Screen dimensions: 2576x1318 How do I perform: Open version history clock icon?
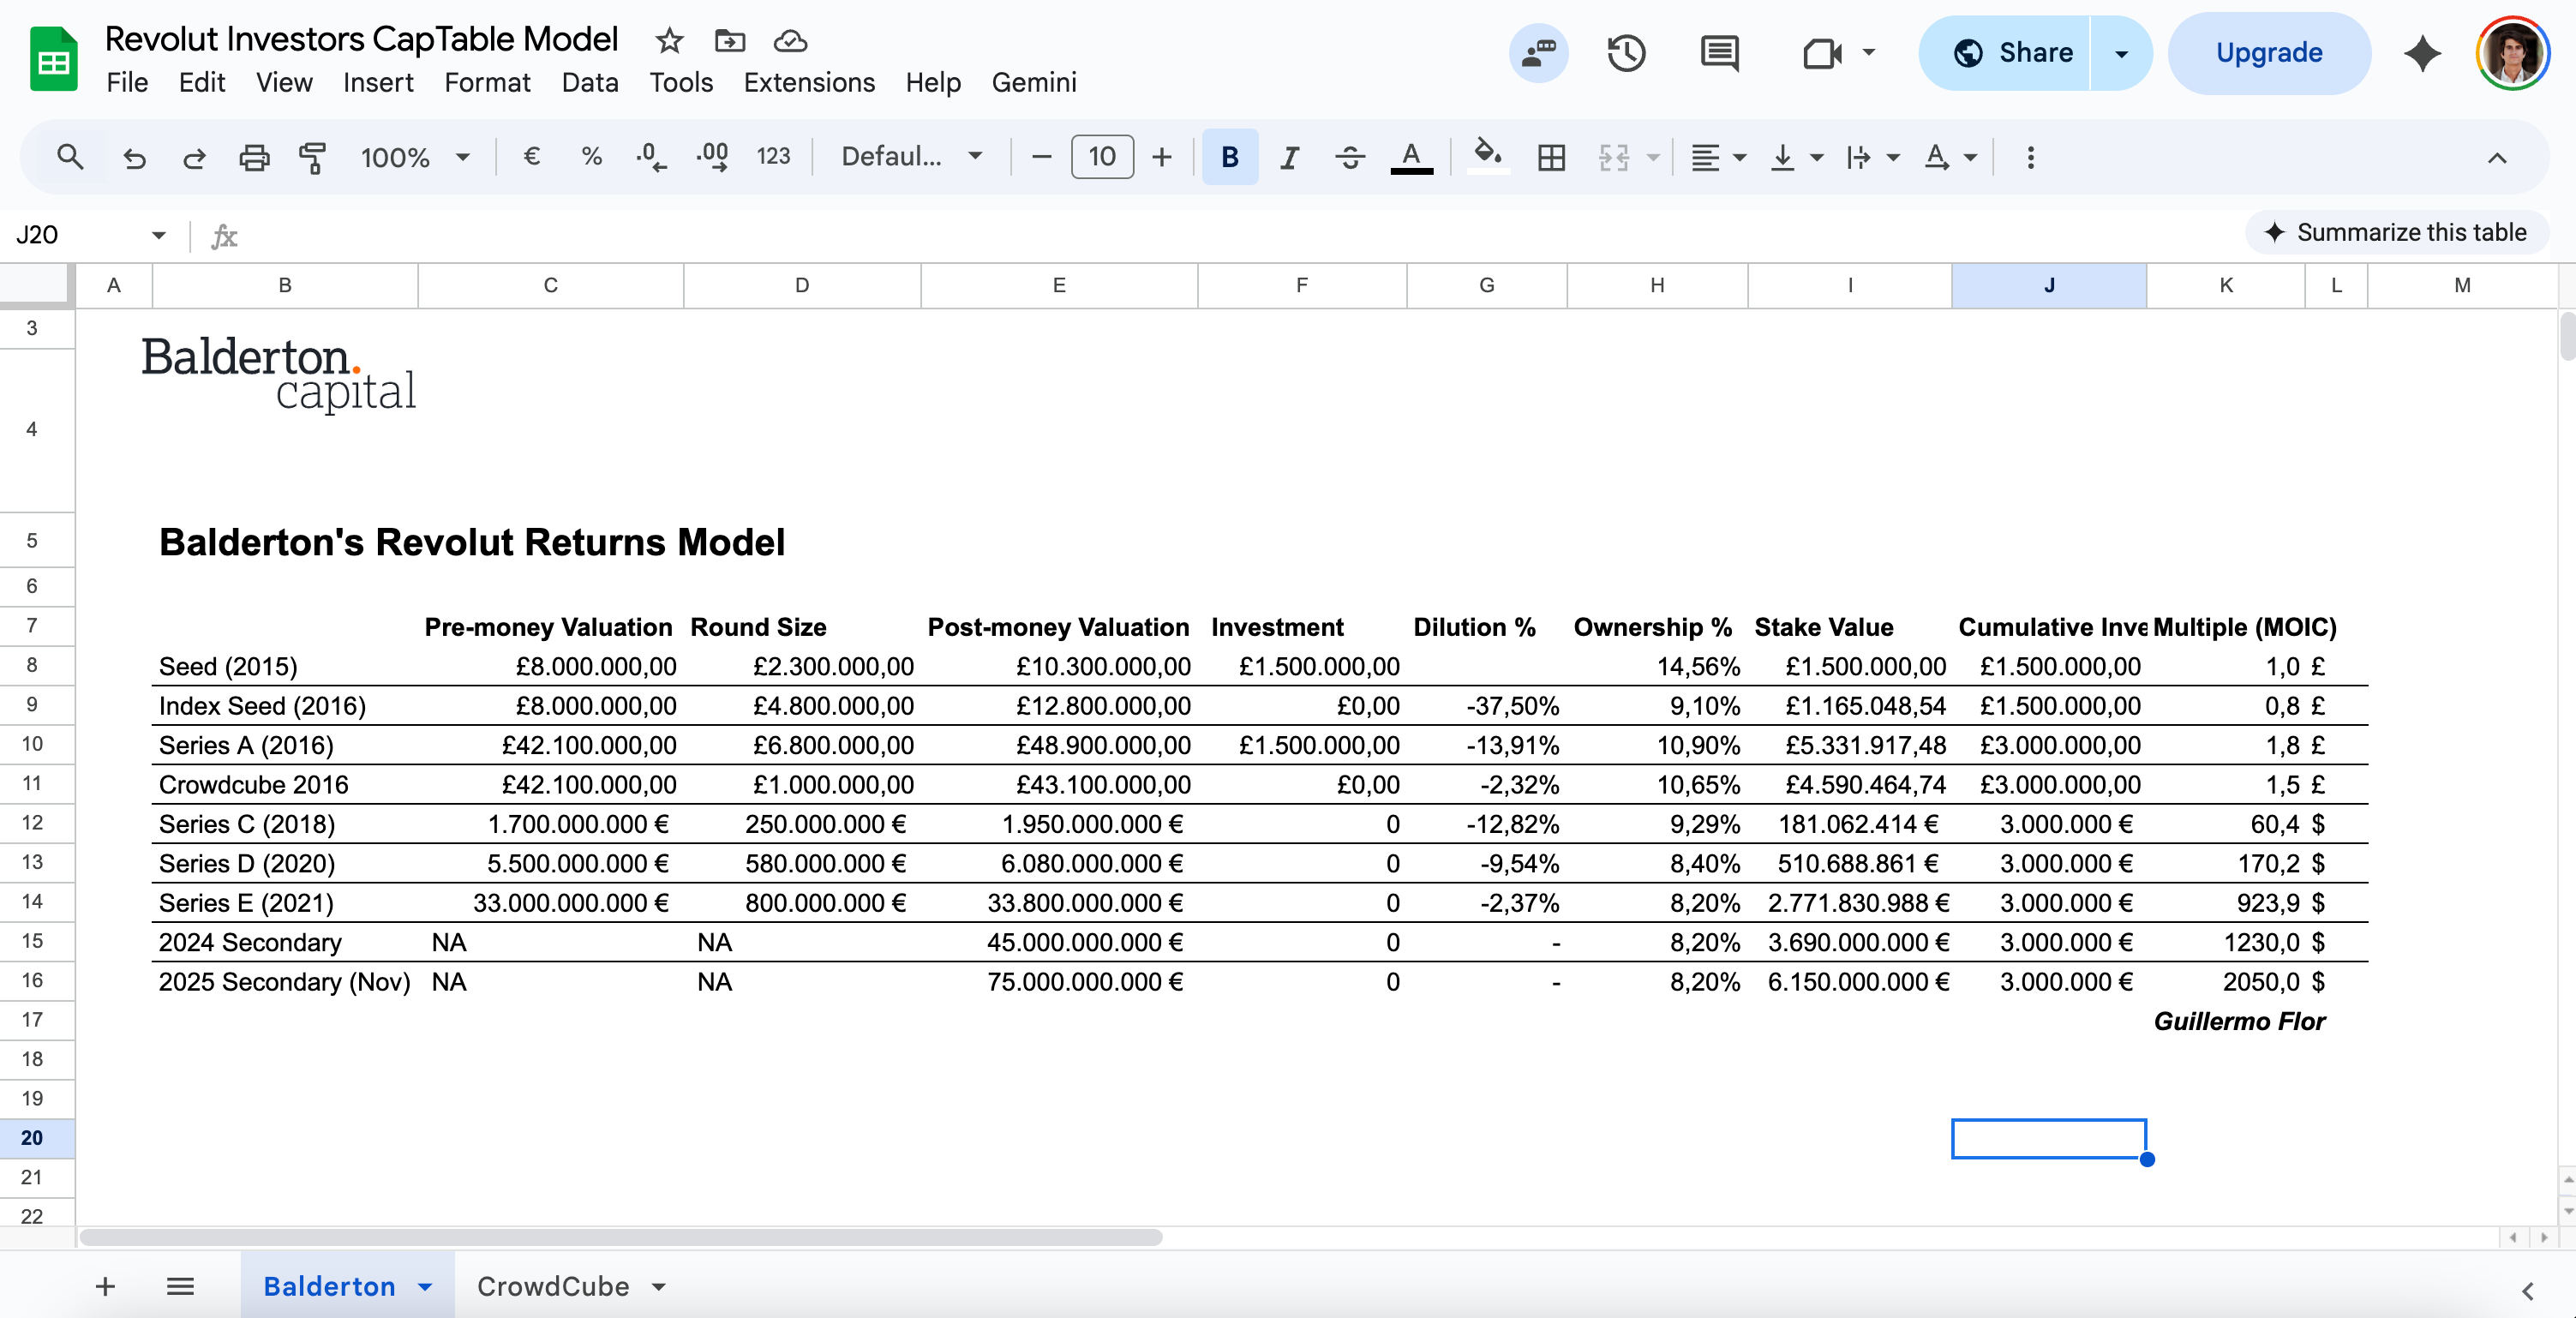pyautogui.click(x=1626, y=53)
